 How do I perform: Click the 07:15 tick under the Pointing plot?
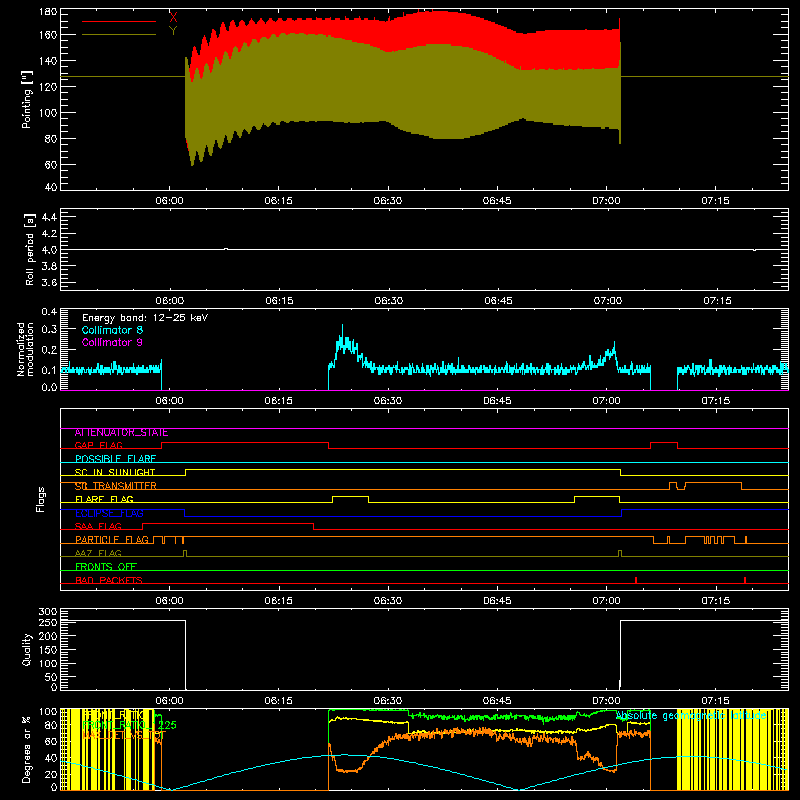click(715, 201)
